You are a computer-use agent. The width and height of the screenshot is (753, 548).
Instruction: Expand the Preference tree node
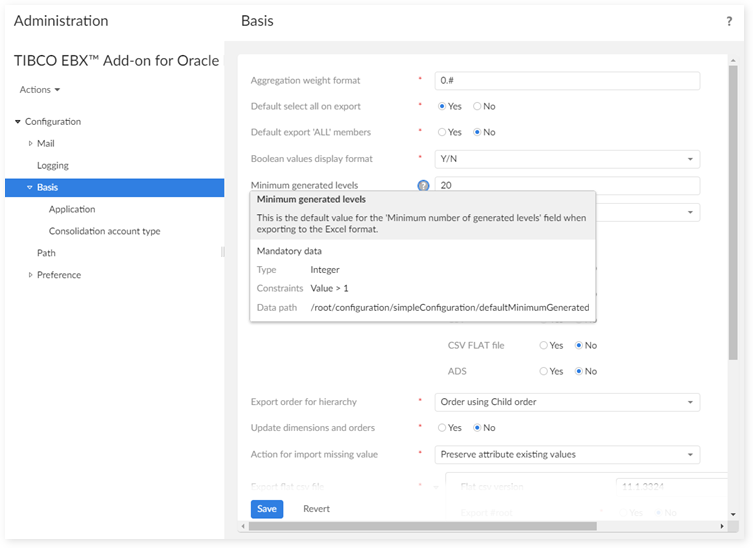[30, 275]
